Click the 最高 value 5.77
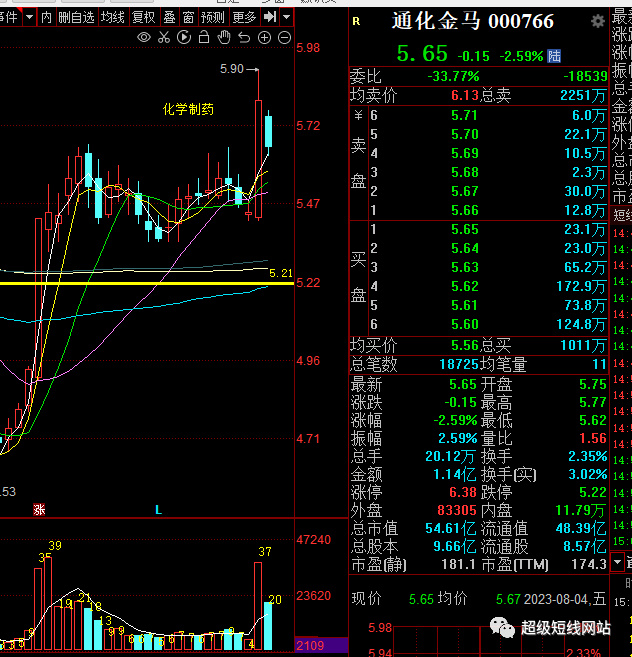Viewport: 632px width, 657px height. 593,403
